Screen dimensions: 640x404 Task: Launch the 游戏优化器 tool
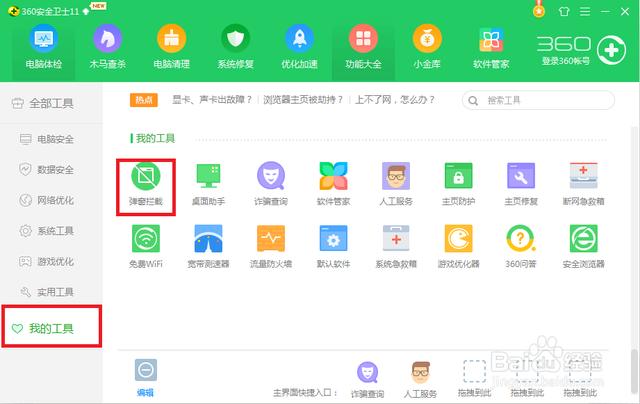458,246
